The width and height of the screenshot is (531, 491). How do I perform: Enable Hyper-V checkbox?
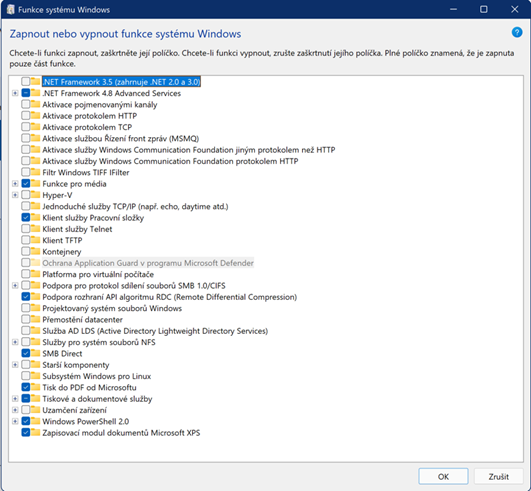[25, 195]
